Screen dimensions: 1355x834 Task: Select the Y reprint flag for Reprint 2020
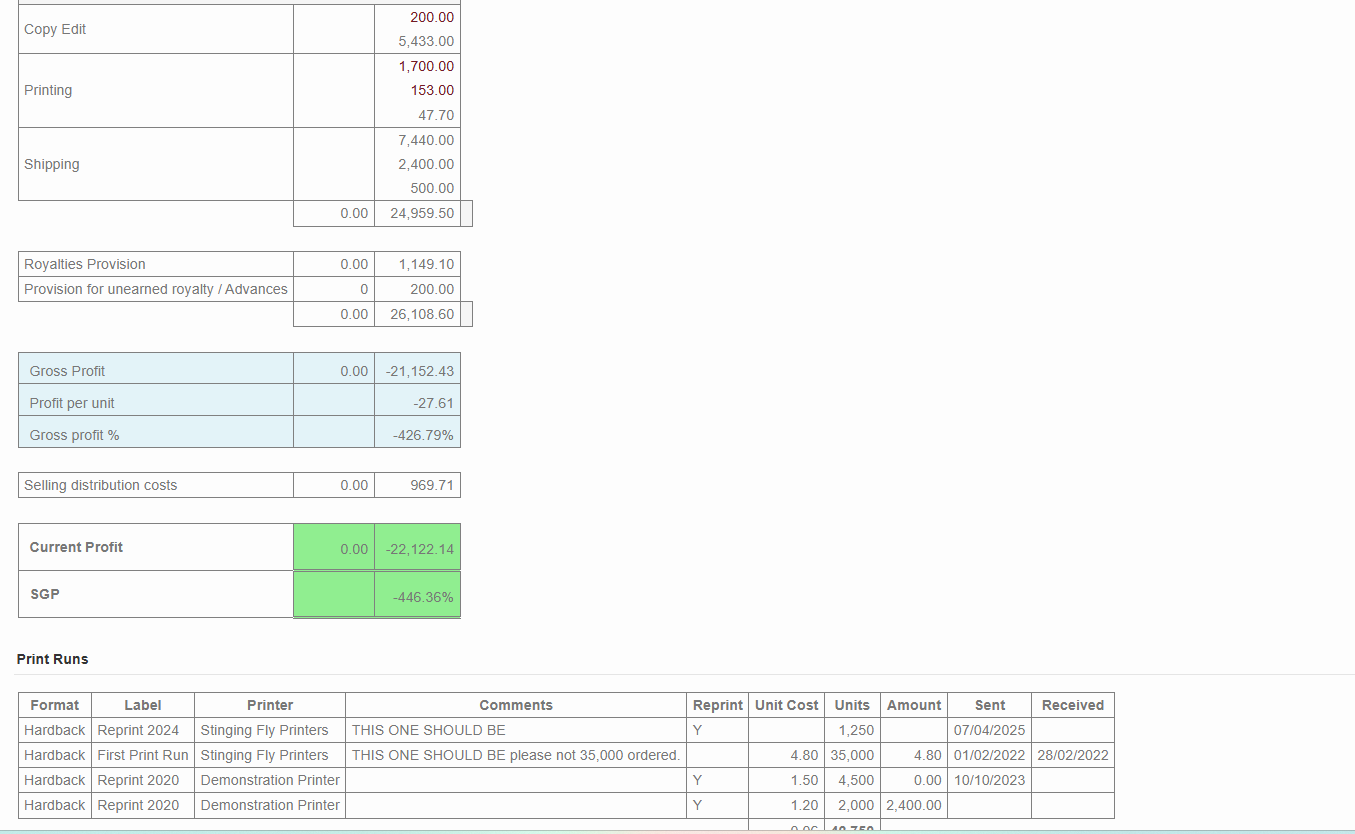tap(696, 780)
